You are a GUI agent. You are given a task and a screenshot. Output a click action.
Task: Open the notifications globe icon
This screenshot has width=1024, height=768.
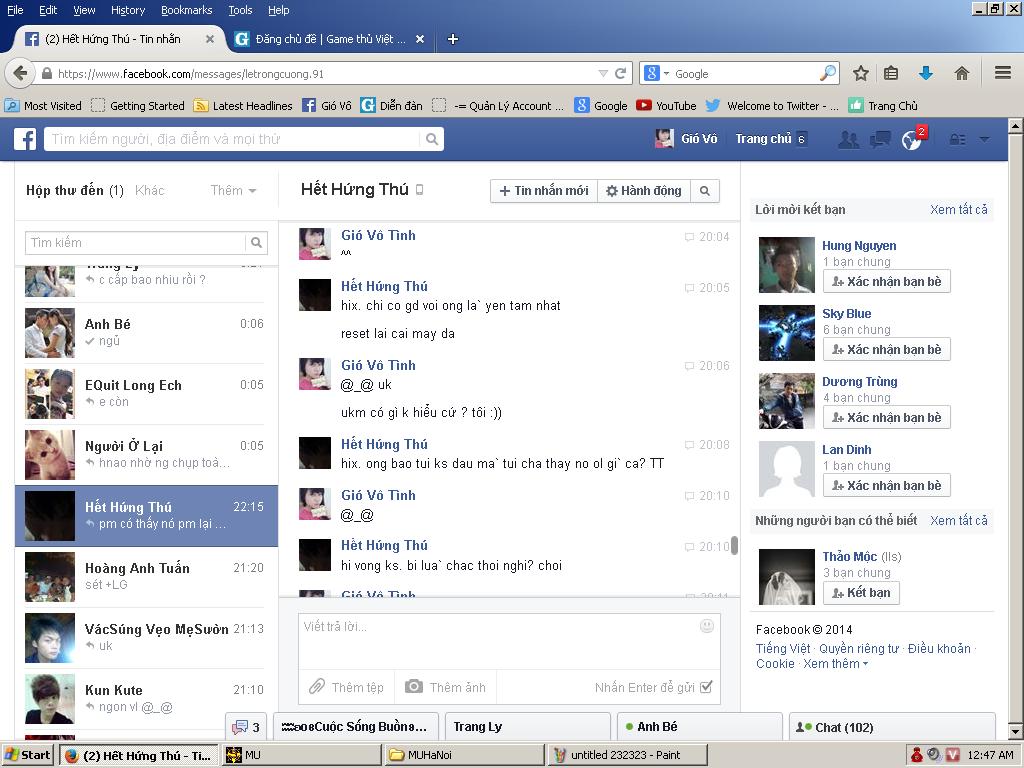point(911,140)
